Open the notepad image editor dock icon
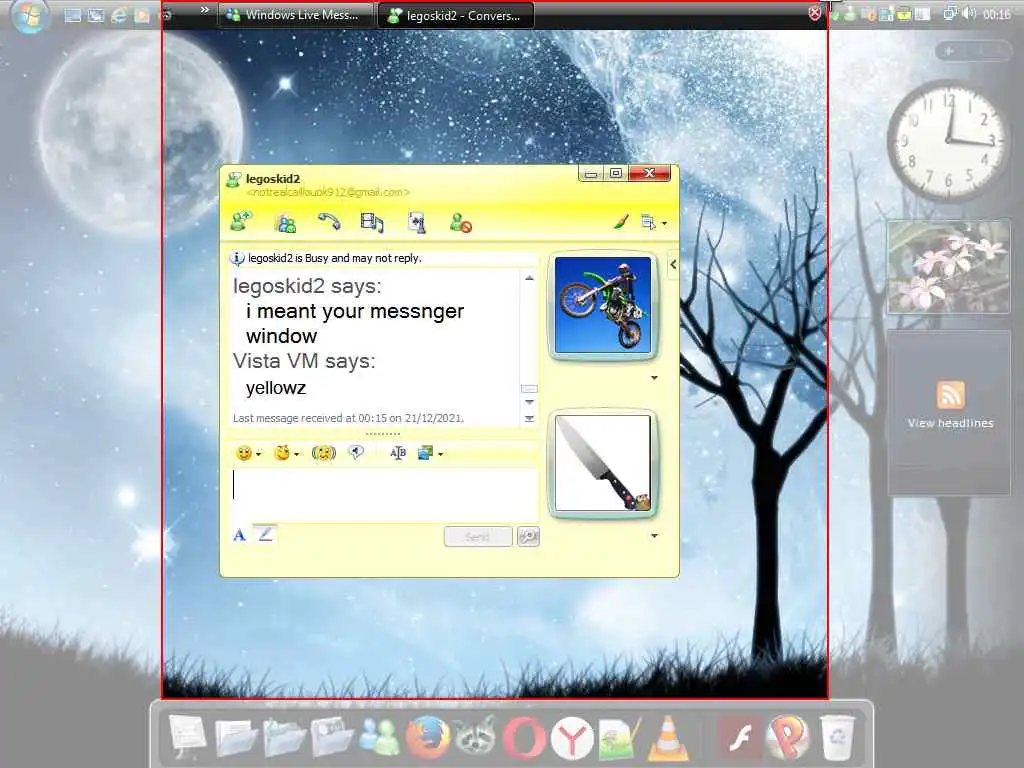 click(619, 739)
